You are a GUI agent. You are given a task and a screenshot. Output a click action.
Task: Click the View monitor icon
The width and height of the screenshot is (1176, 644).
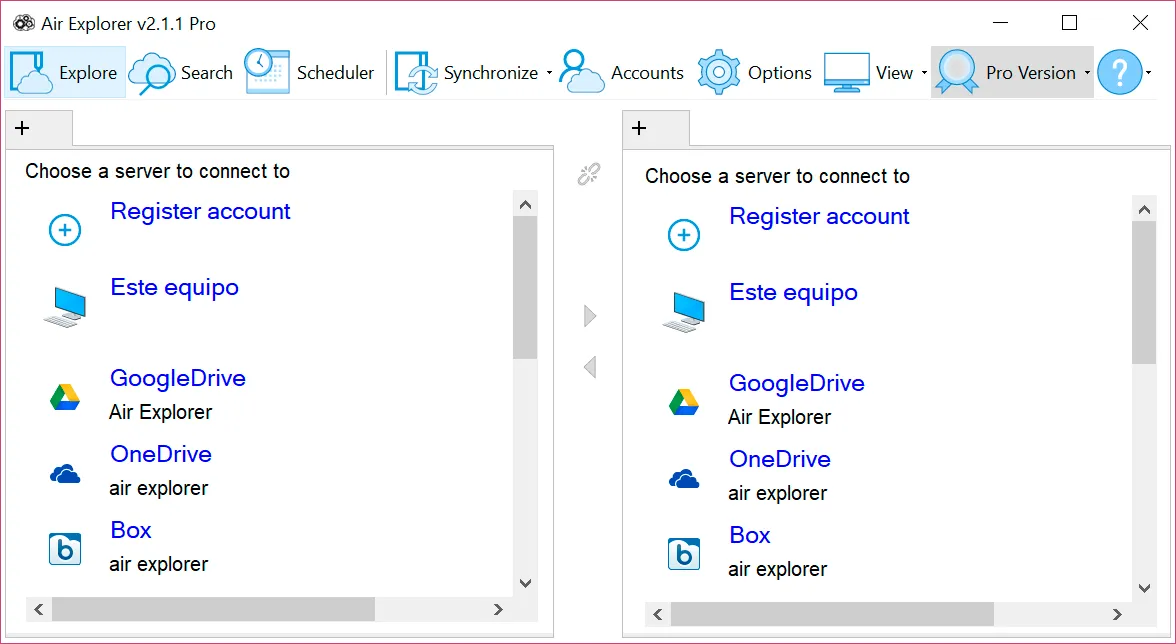(847, 72)
